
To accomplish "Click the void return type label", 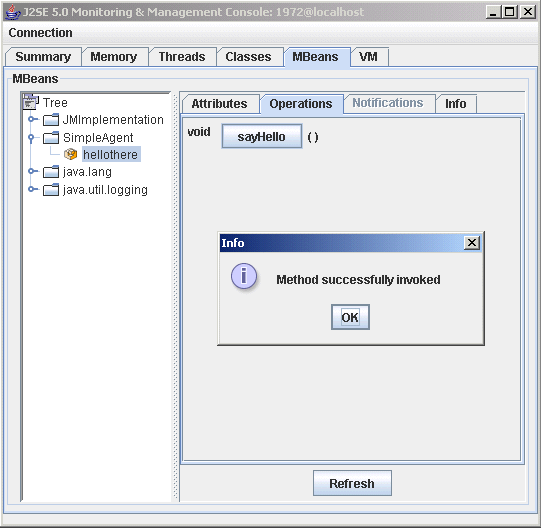I will pyautogui.click(x=199, y=131).
